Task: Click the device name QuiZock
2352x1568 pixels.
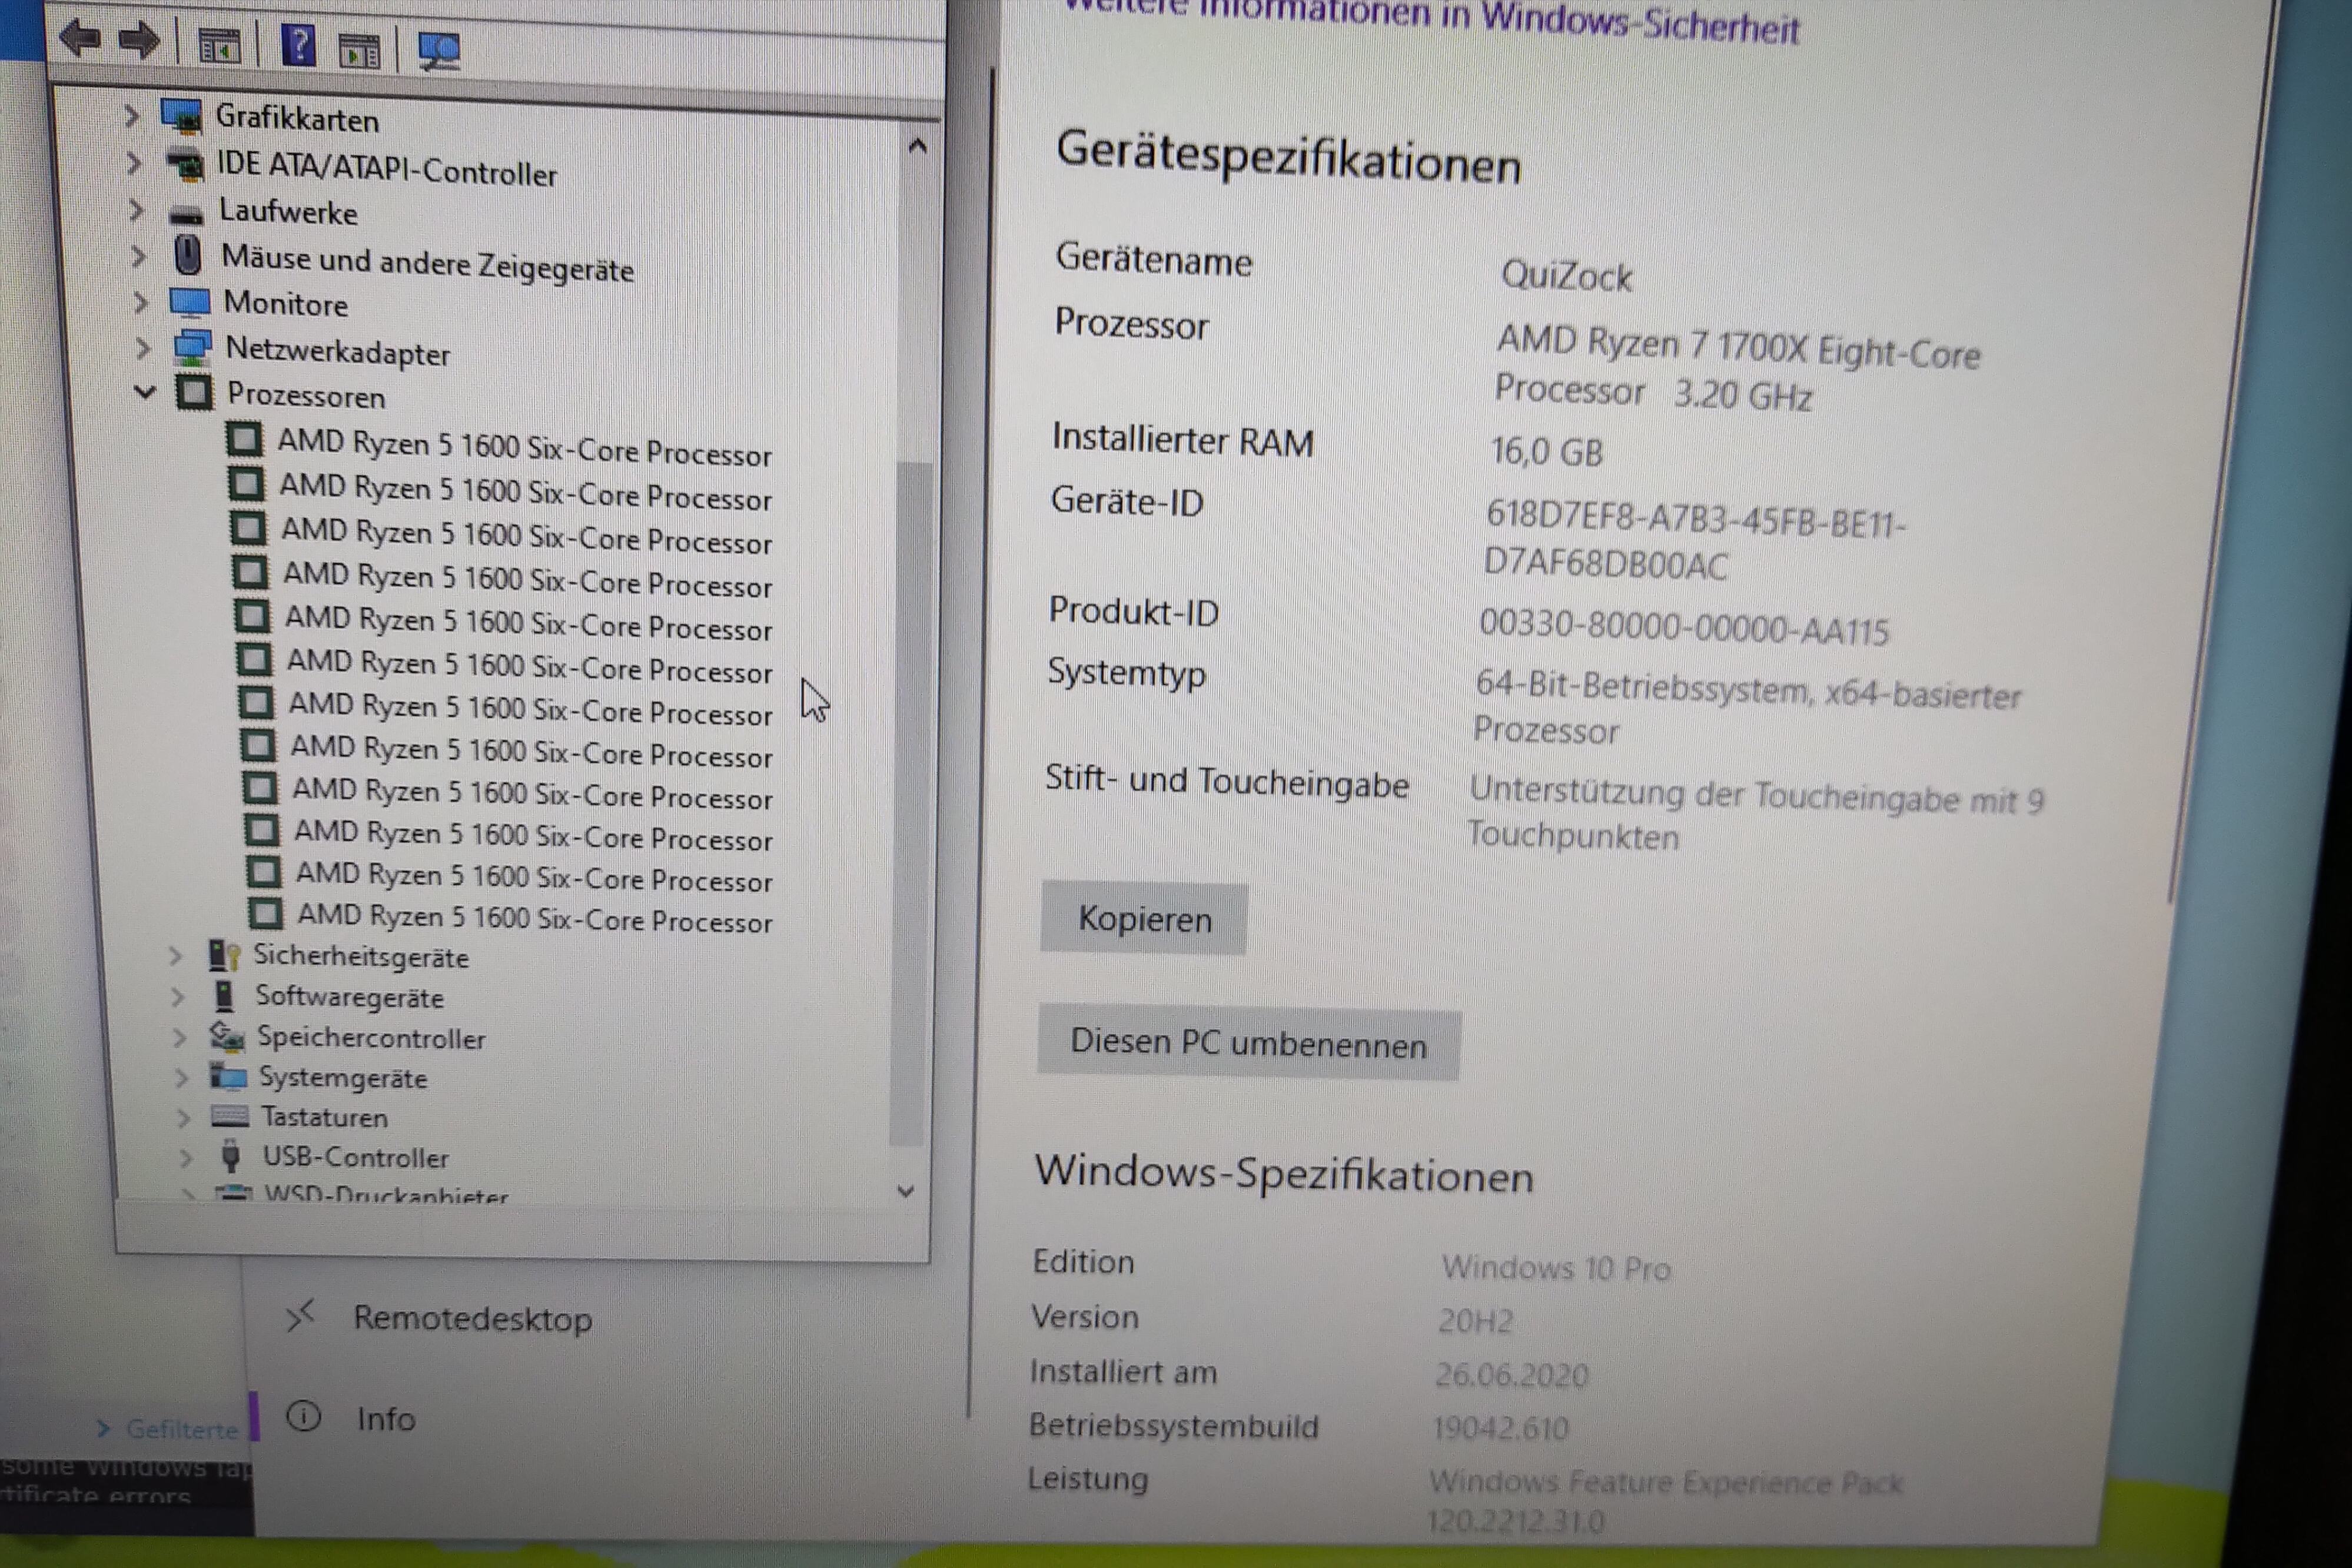Action: coord(1566,275)
